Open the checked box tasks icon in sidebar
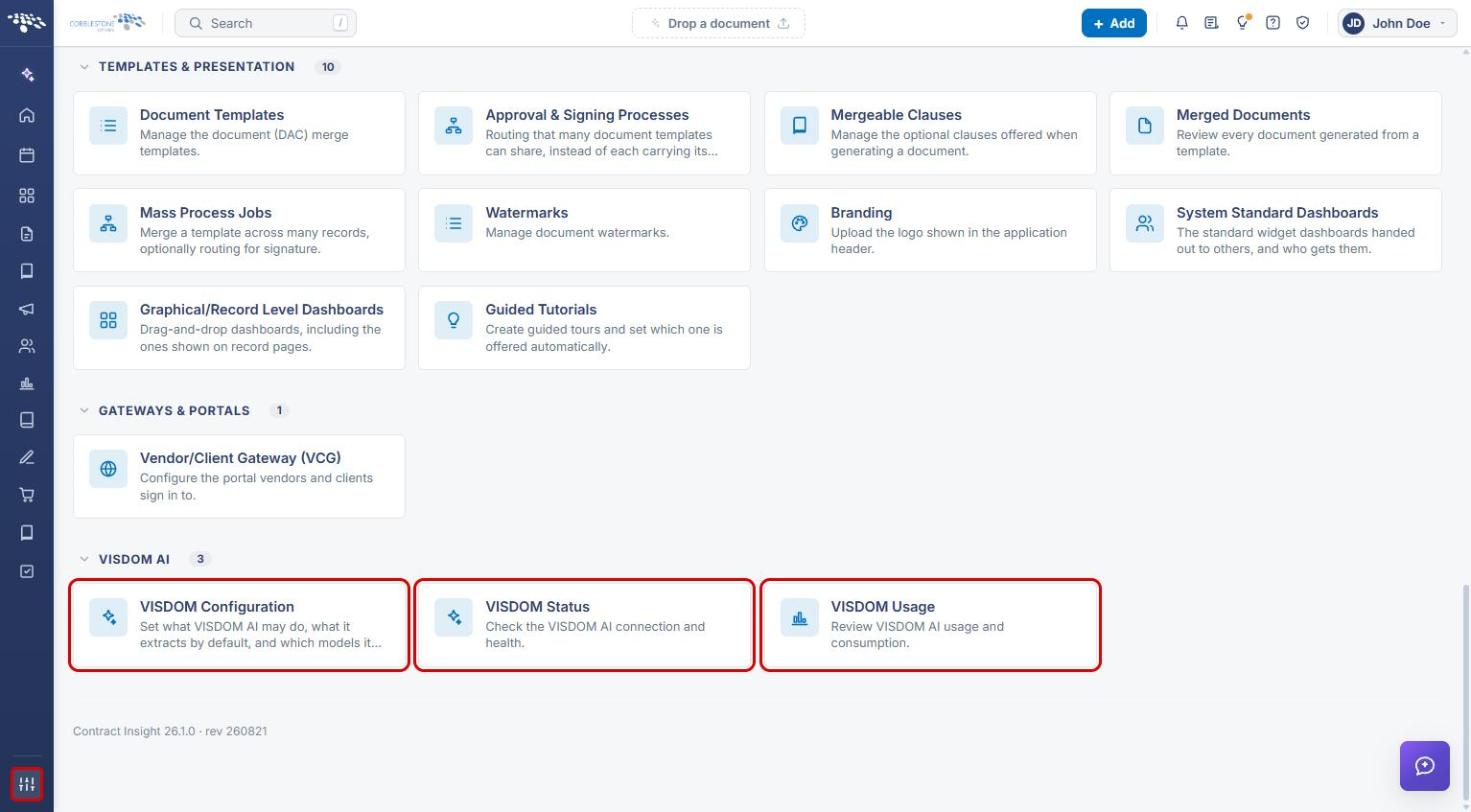Viewport: 1471px width, 812px height. pos(27,571)
